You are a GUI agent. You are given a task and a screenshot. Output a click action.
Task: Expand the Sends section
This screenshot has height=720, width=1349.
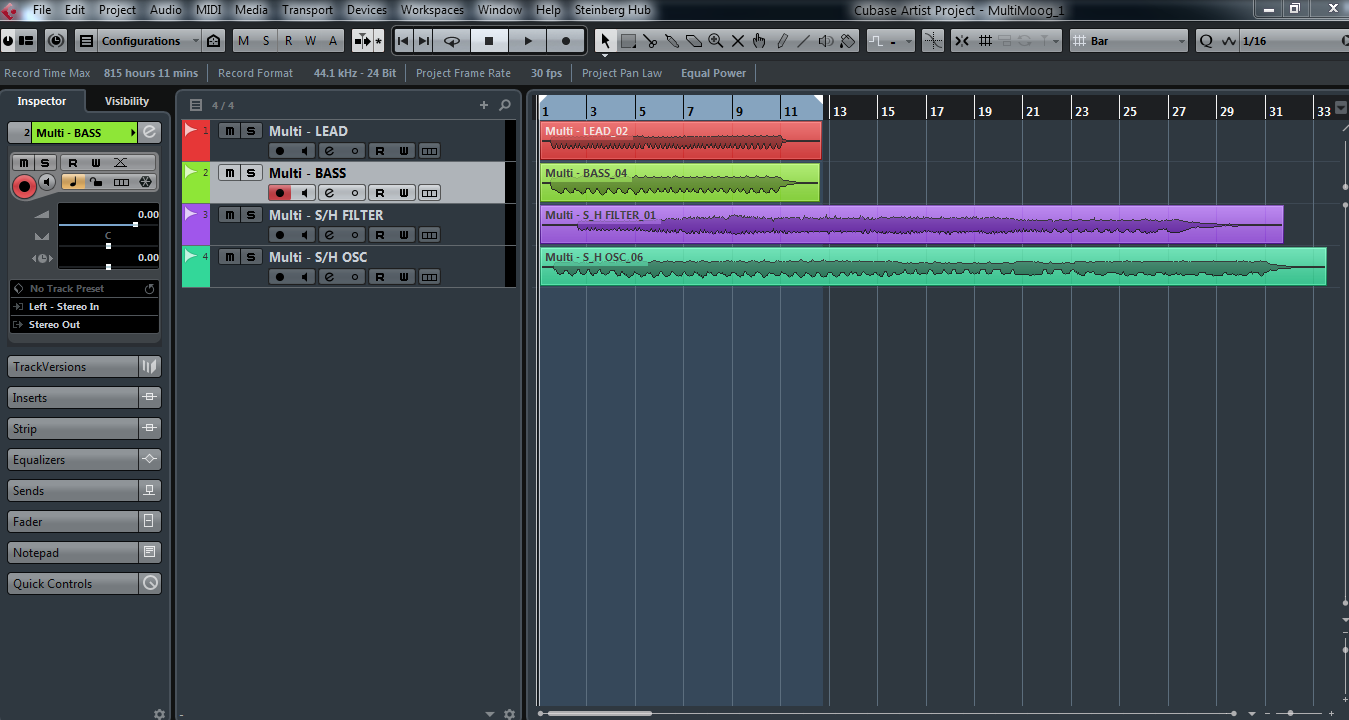[72, 491]
